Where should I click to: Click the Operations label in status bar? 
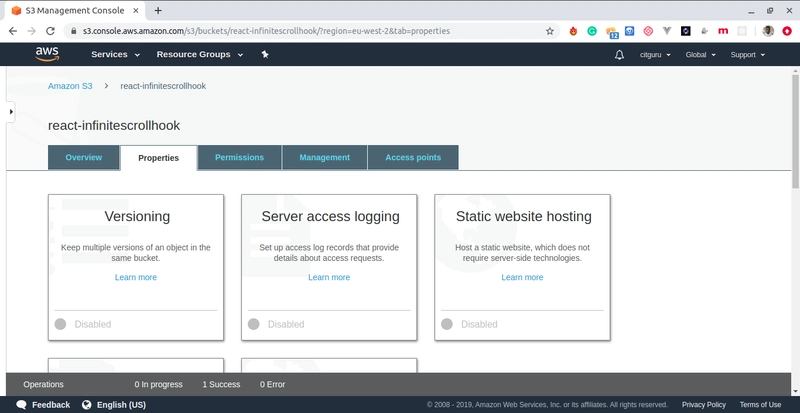tap(43, 384)
